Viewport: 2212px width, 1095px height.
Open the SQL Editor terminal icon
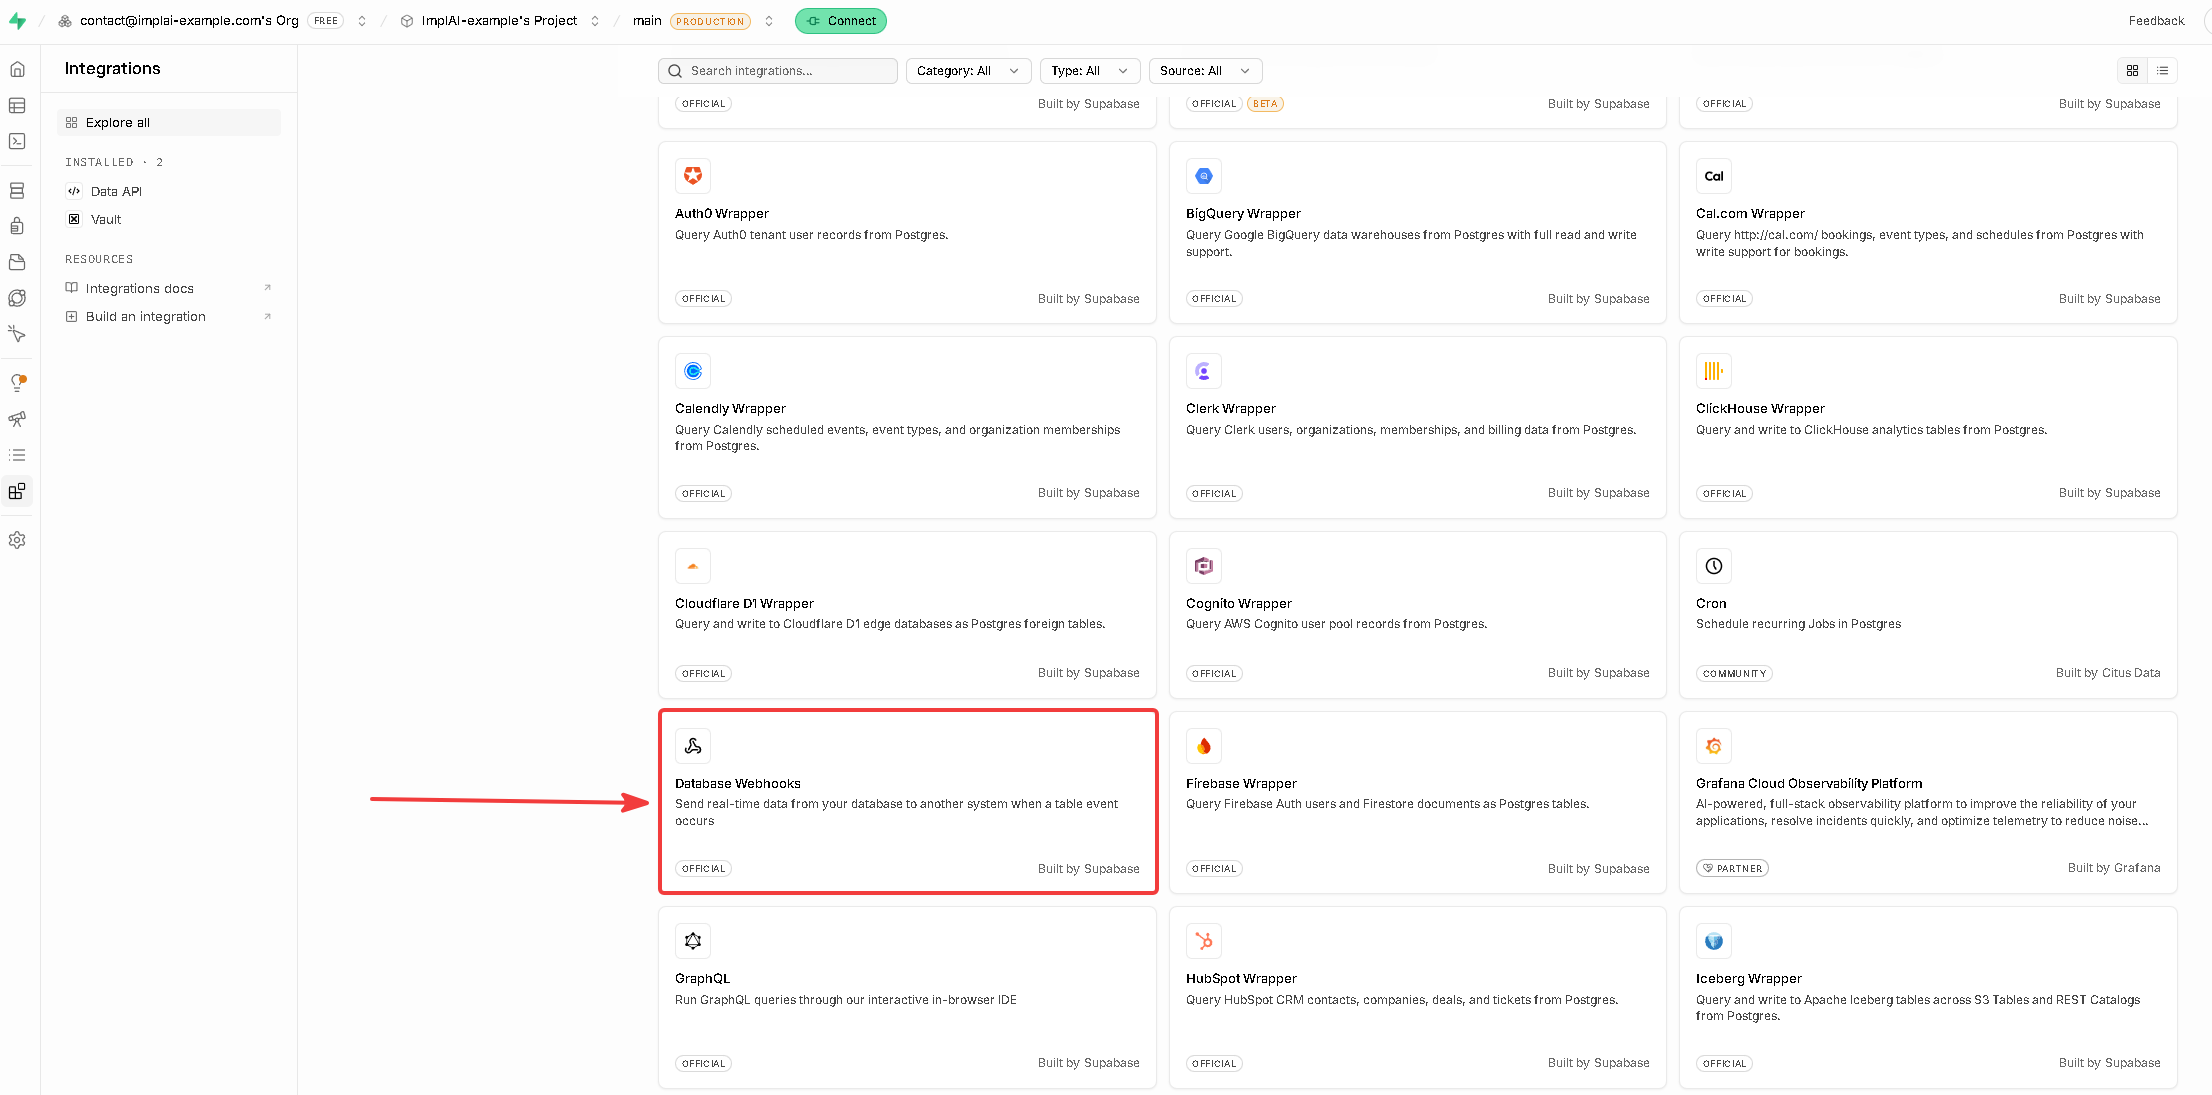tap(17, 141)
